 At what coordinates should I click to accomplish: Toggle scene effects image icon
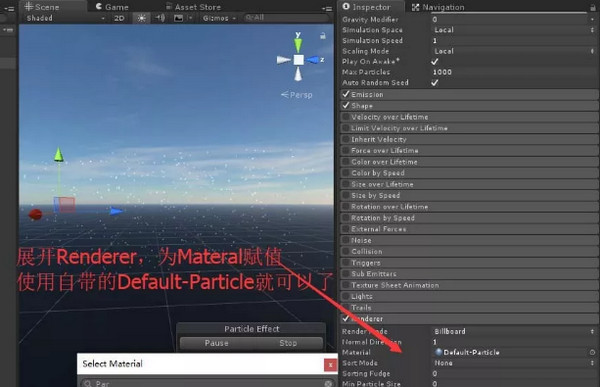point(178,18)
